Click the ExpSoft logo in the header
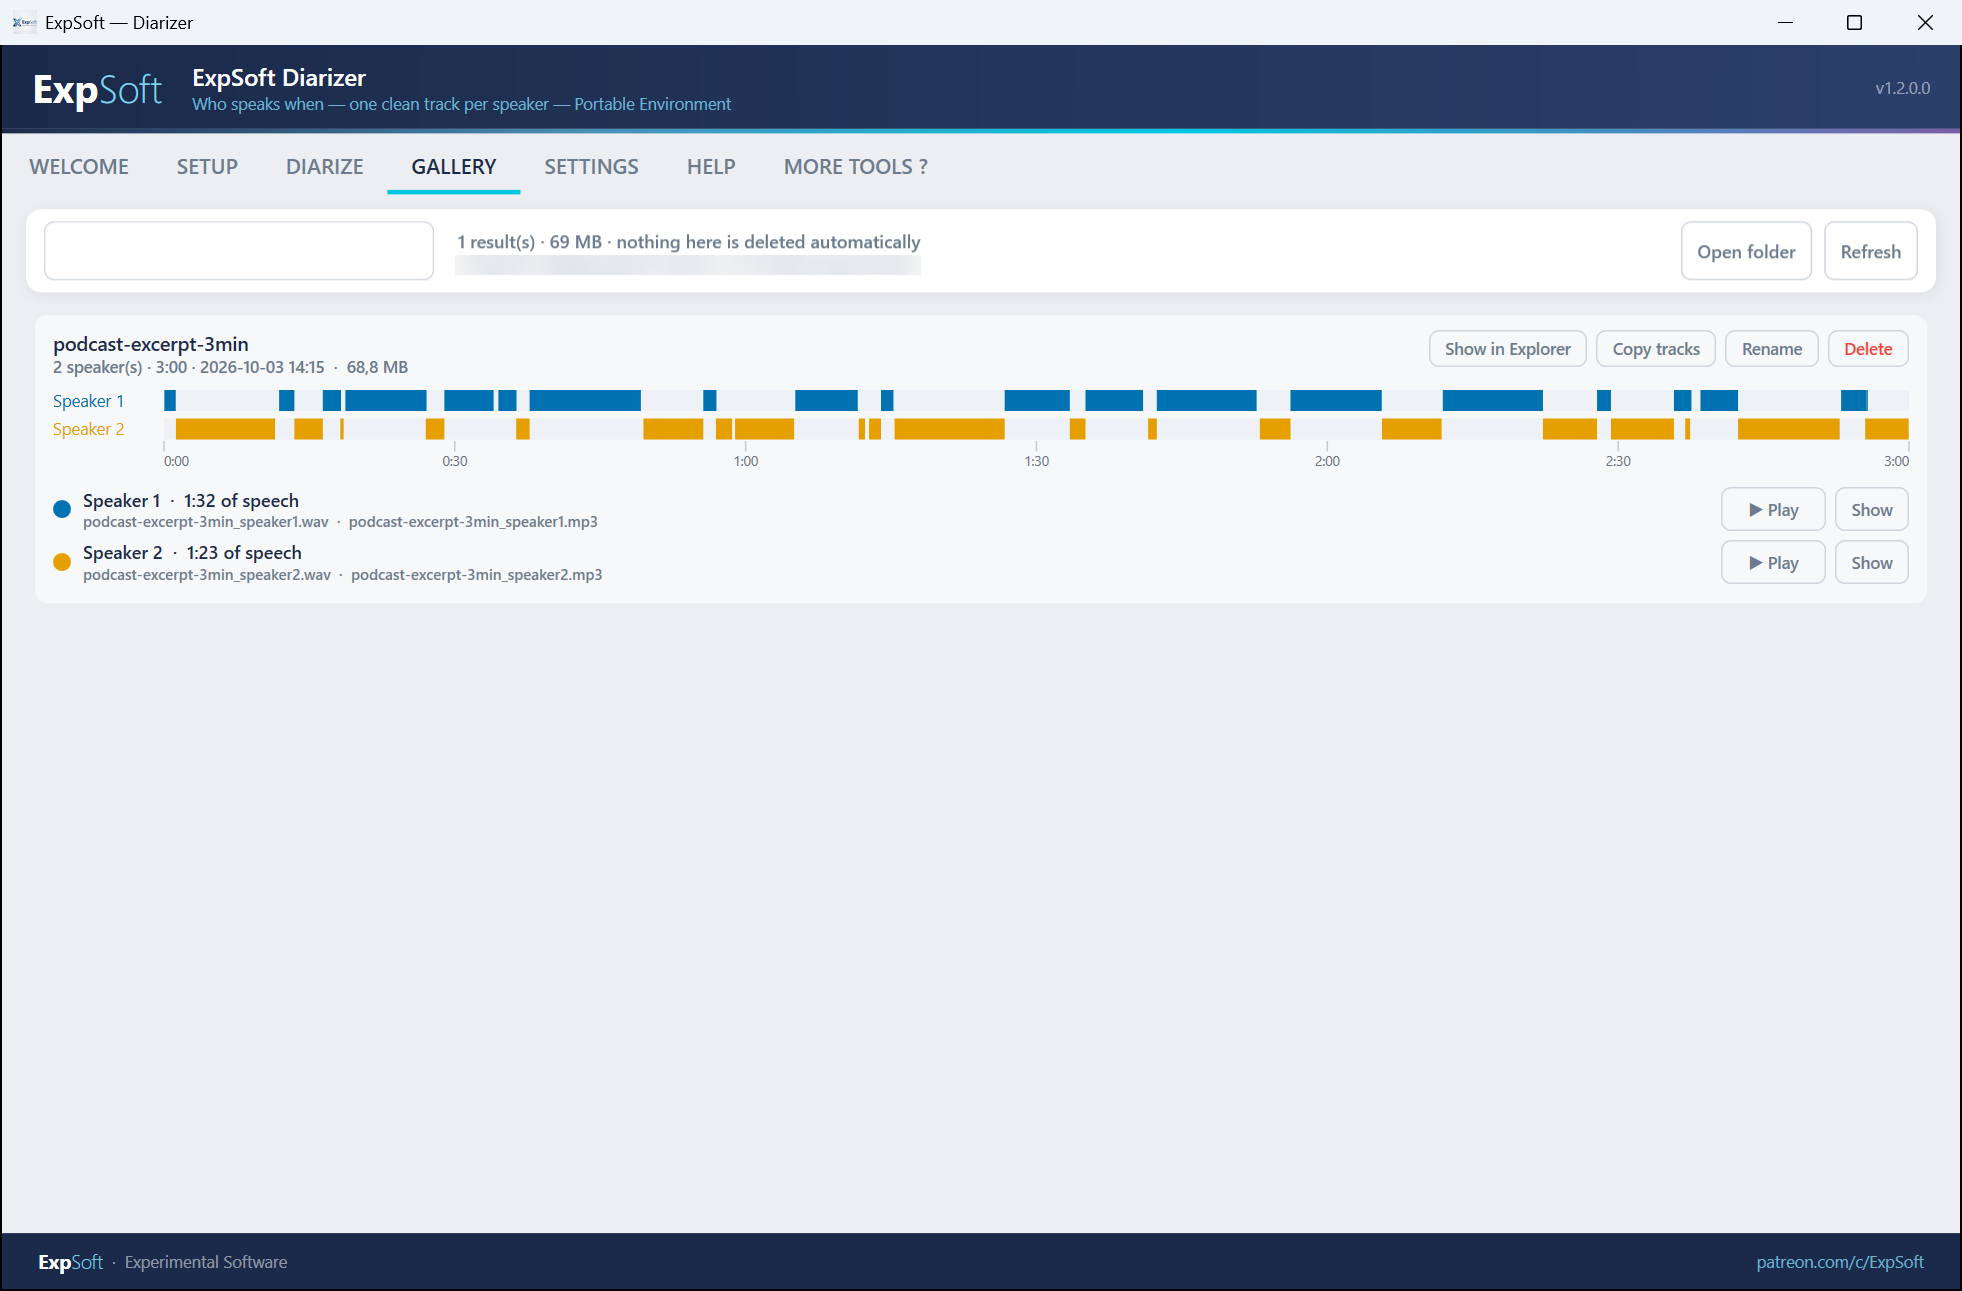This screenshot has height=1291, width=1962. 97,90
